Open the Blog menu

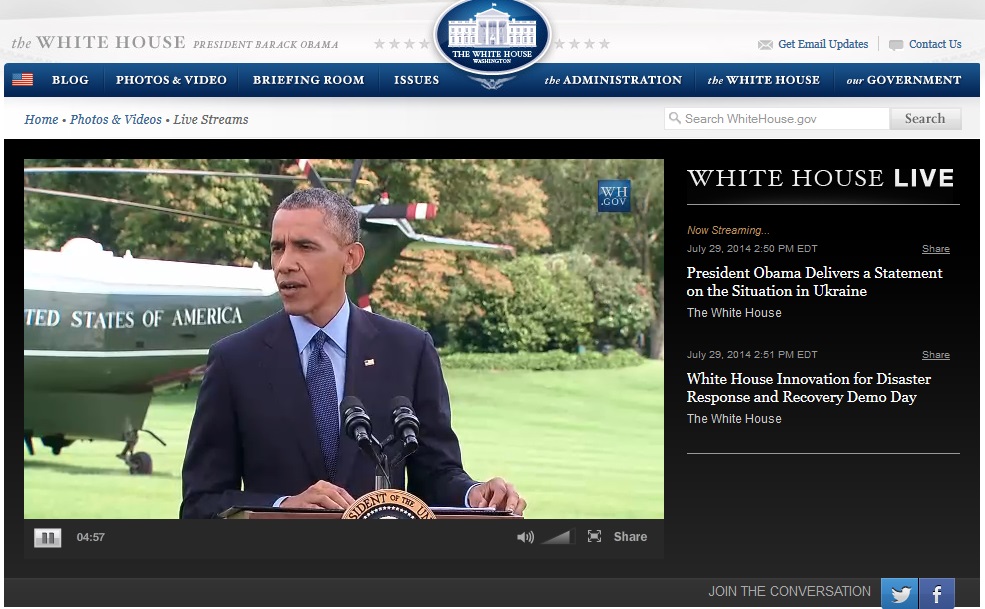click(70, 80)
